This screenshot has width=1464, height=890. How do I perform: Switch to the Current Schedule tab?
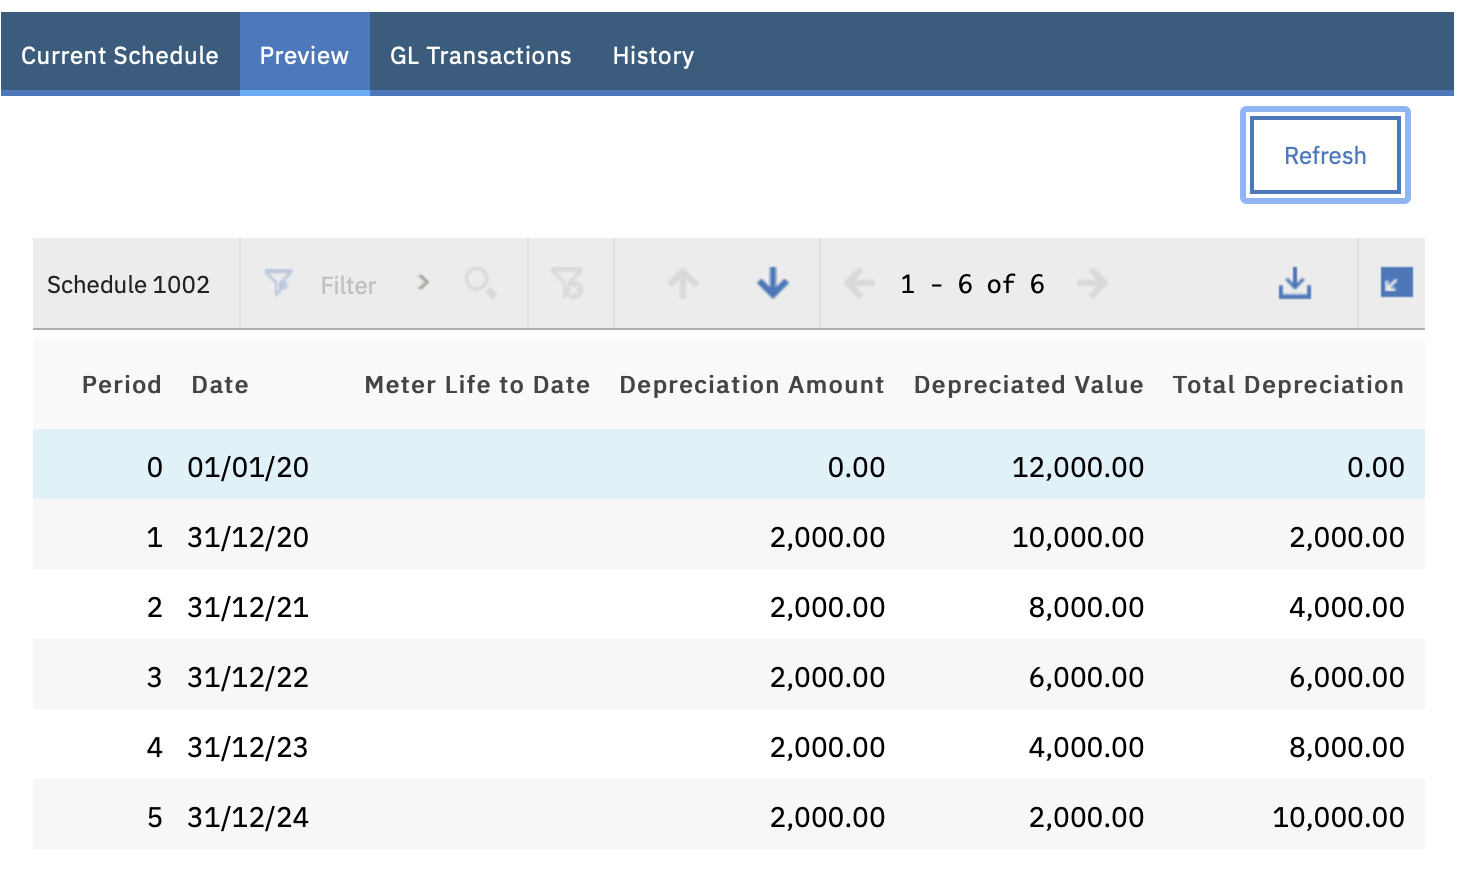click(120, 56)
